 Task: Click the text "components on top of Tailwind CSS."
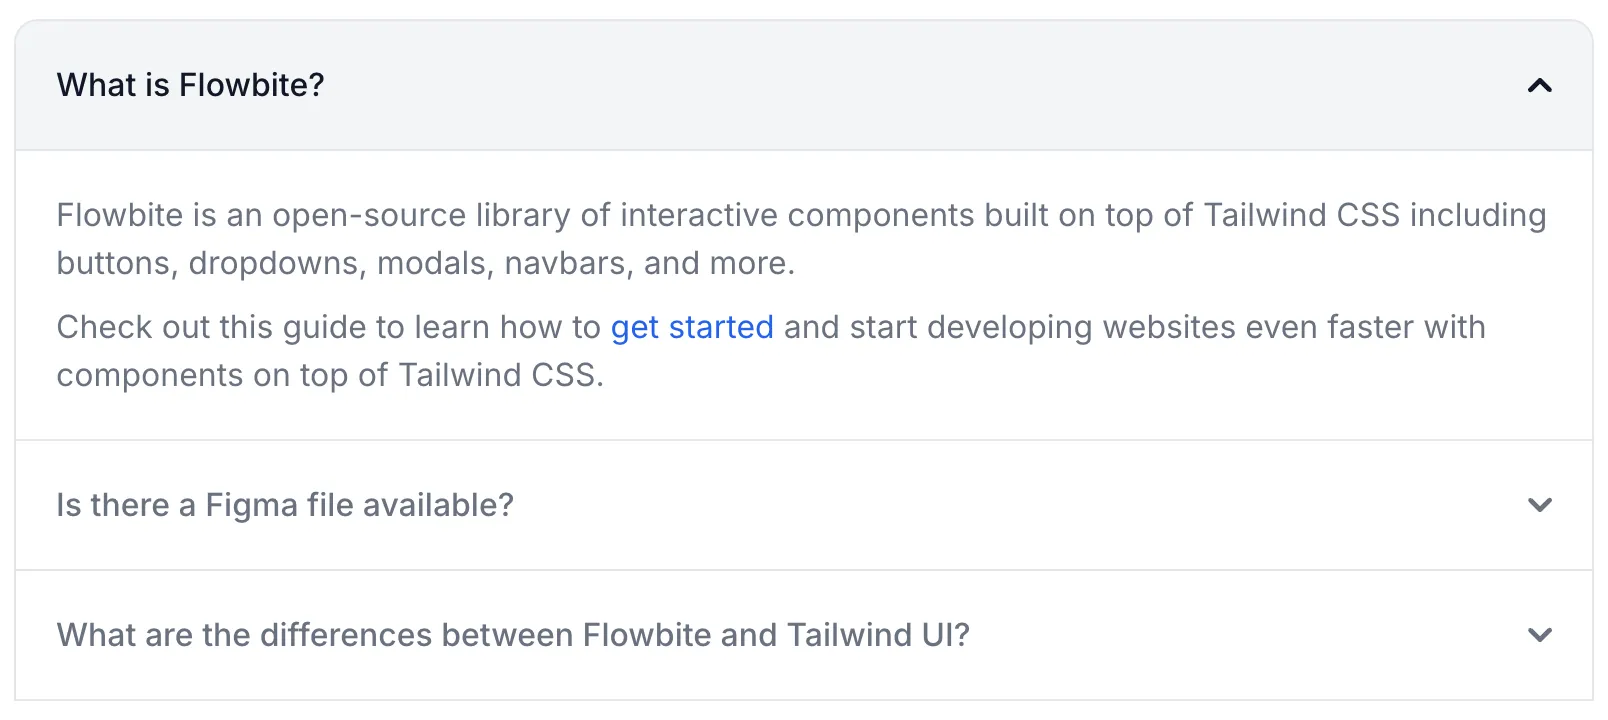pos(330,375)
